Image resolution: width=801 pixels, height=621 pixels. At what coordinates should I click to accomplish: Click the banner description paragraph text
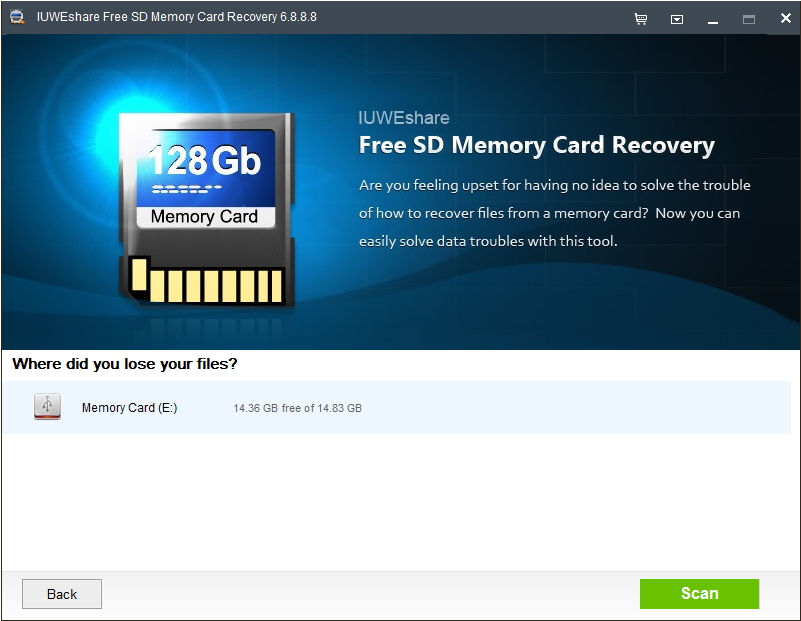click(x=555, y=213)
